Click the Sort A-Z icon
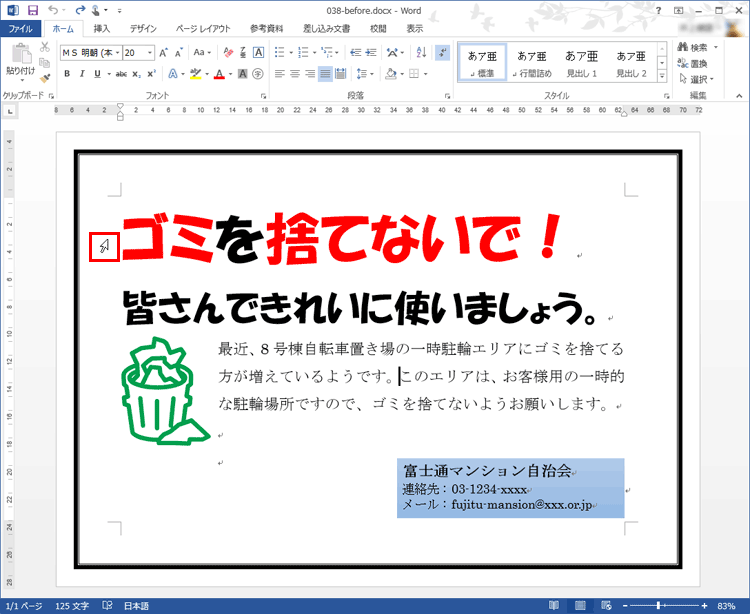Screen dimensions: 750x614 pyautogui.click(x=421, y=53)
